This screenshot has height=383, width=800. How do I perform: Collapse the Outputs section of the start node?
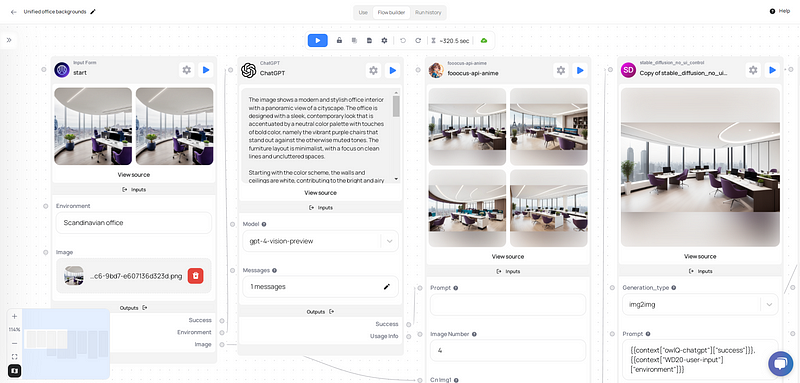134,308
